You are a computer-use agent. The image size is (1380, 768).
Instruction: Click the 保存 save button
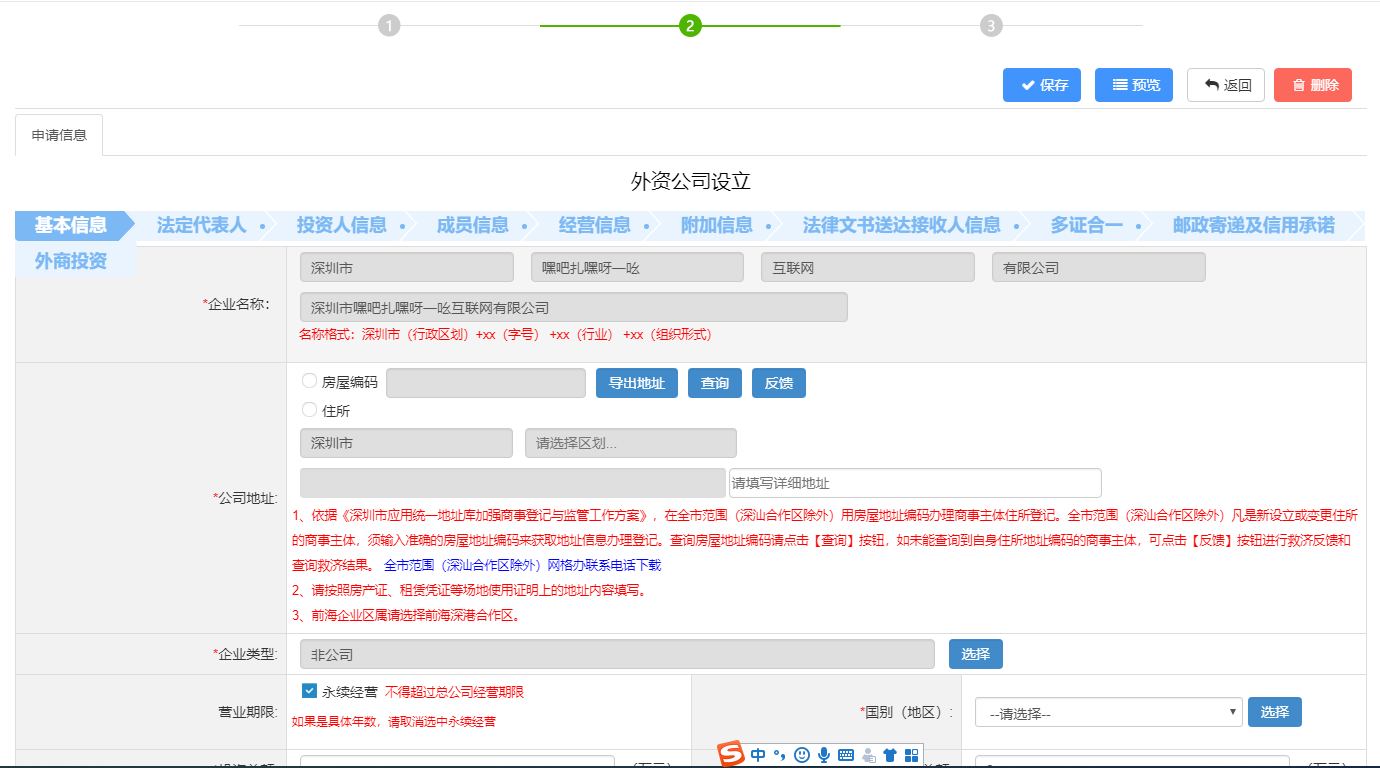pos(1041,84)
